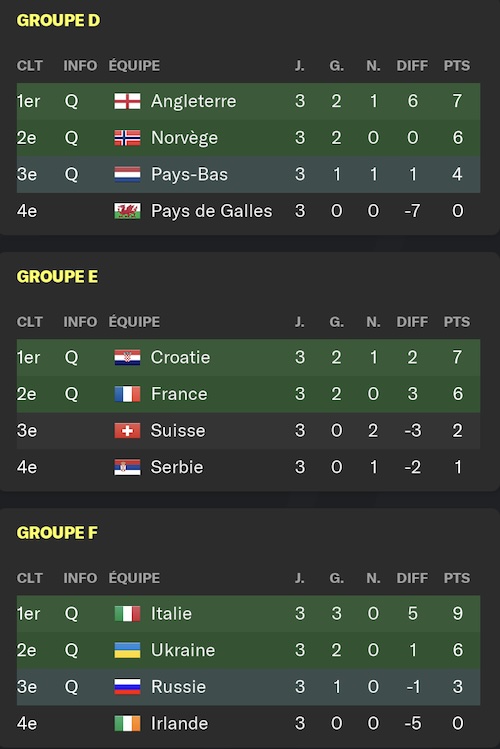
Task: Click the Swiss flag icon
Action: pos(127,430)
